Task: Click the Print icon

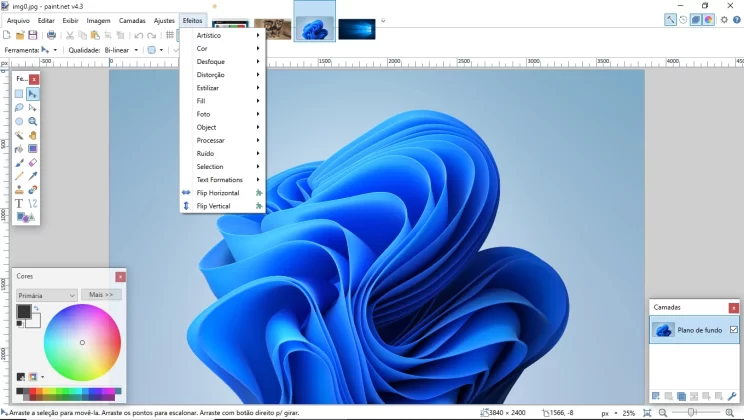Action: point(51,35)
